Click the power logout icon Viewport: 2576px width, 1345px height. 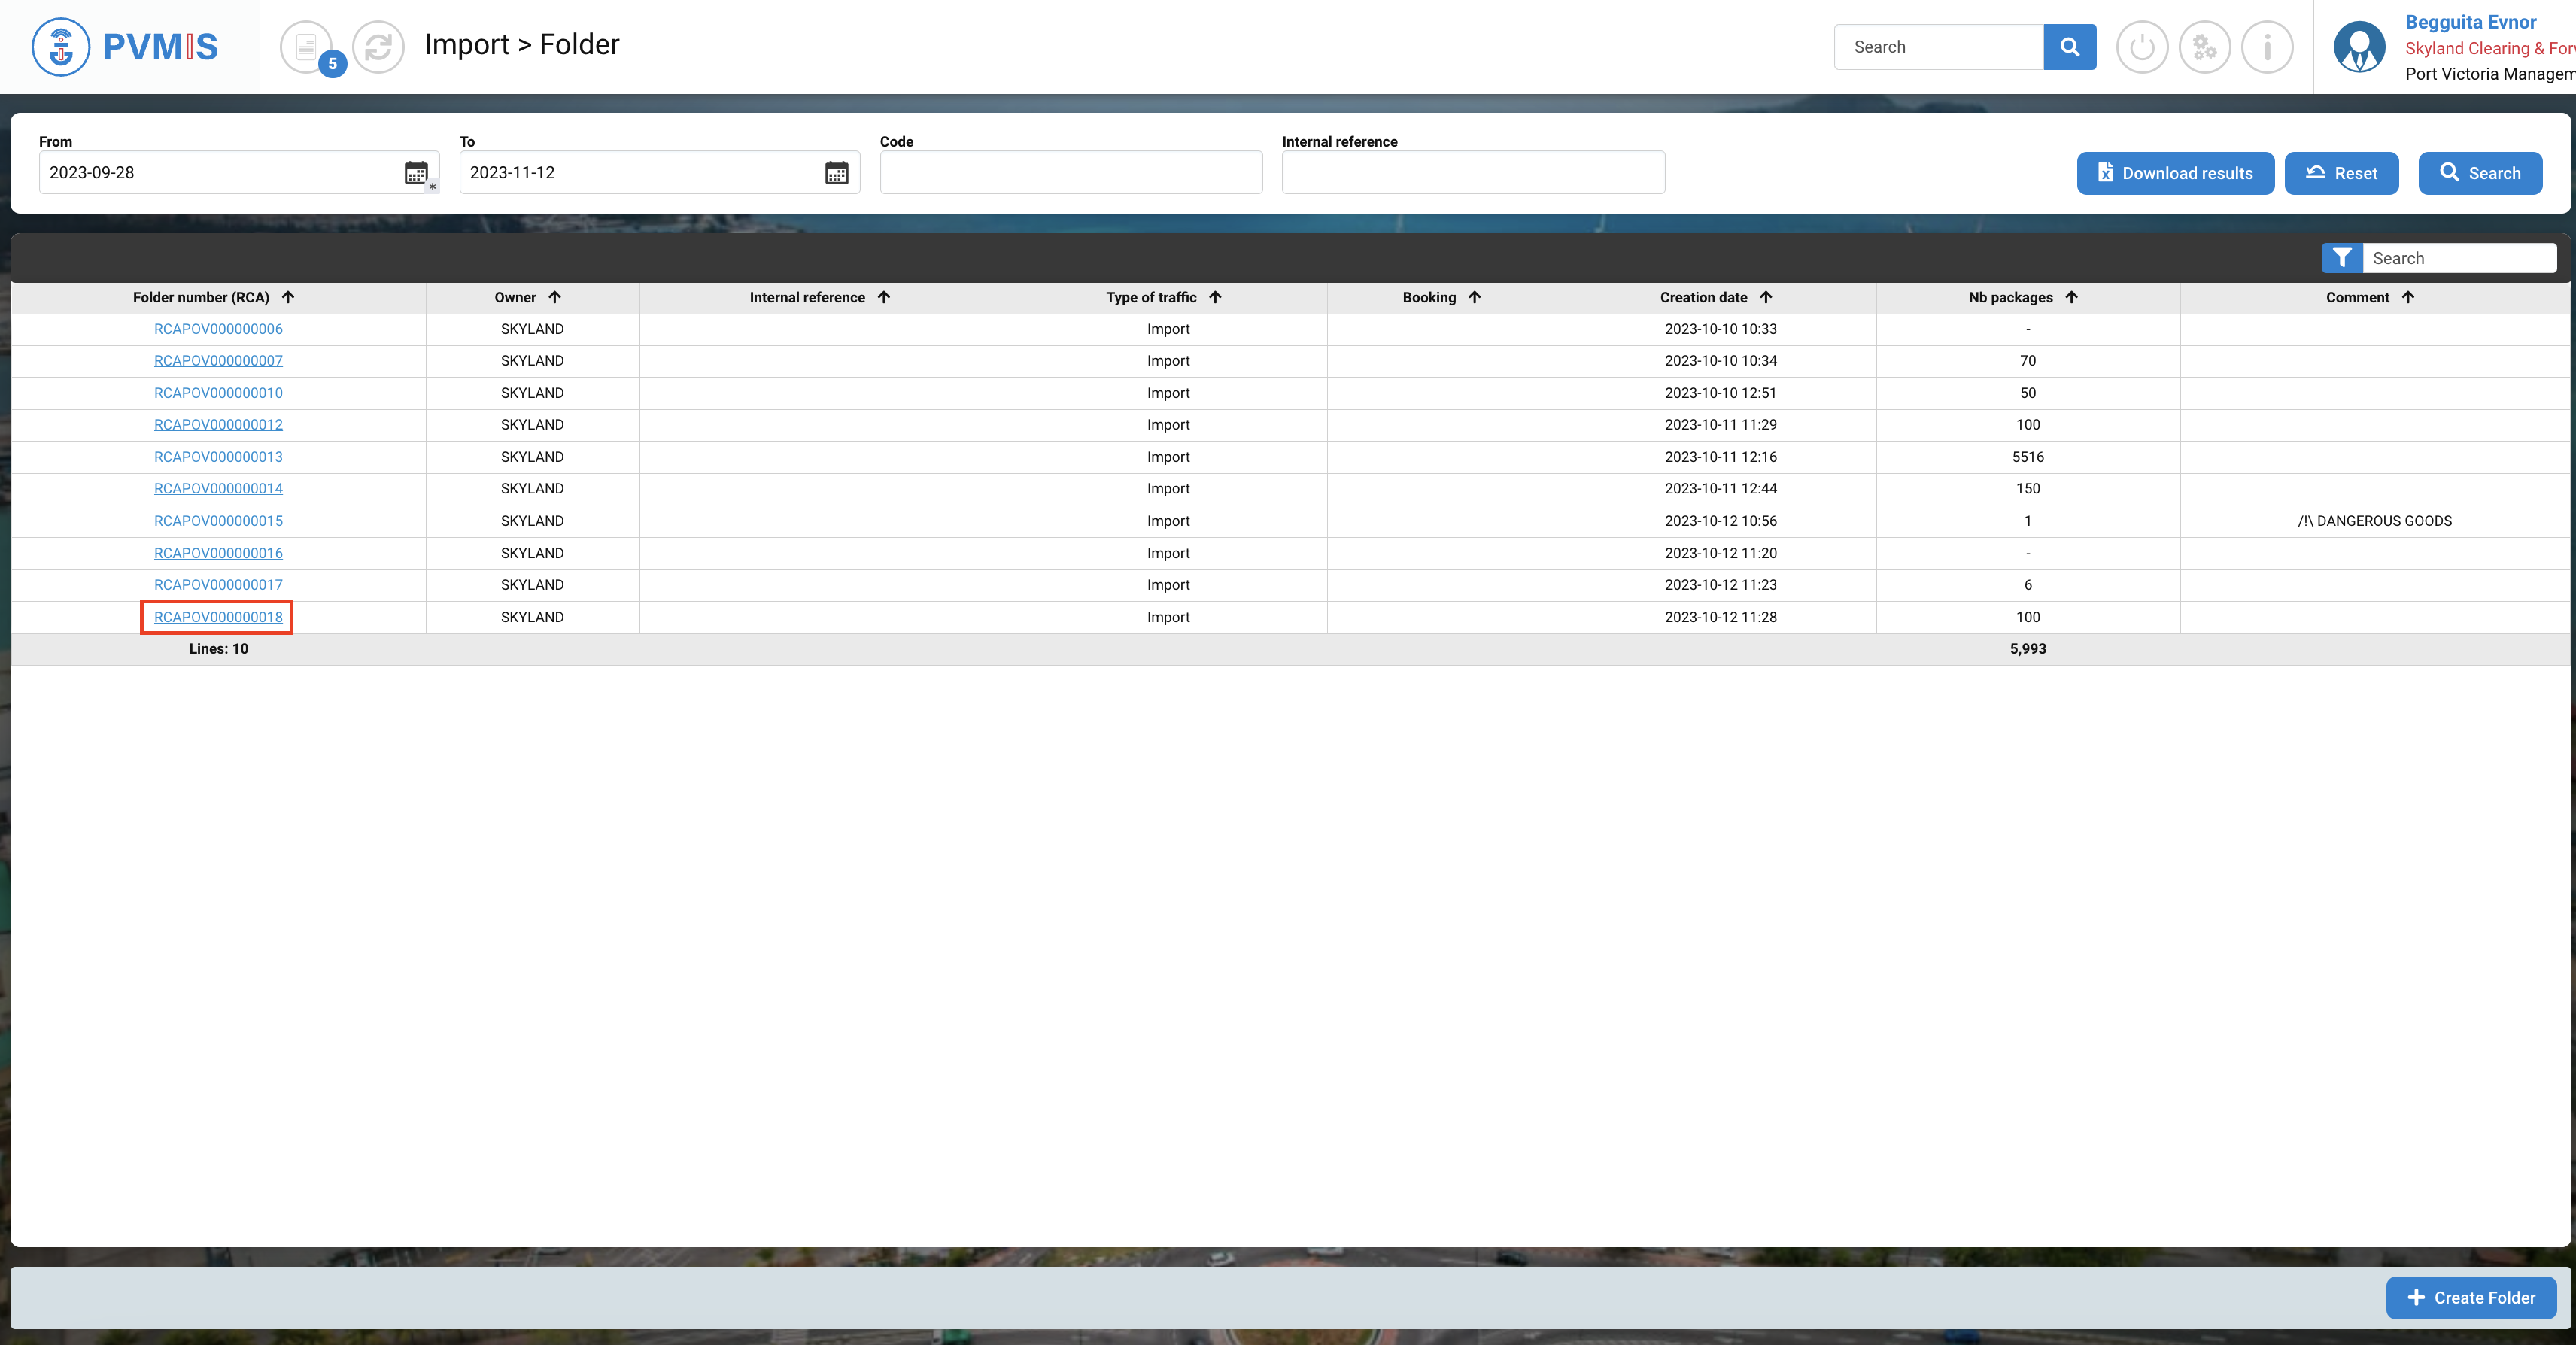(x=2141, y=47)
